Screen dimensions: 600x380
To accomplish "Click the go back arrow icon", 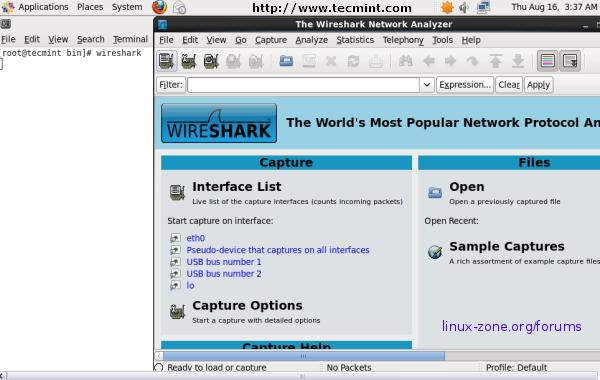I will tap(429, 61).
